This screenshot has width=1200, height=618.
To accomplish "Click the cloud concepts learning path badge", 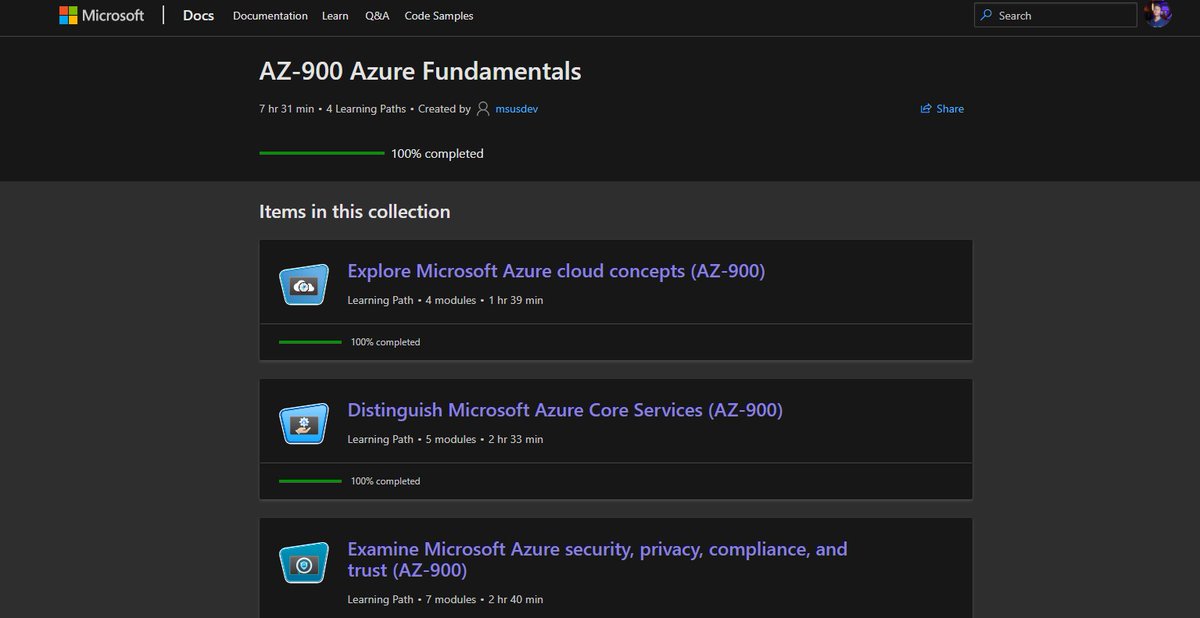I will coord(304,286).
